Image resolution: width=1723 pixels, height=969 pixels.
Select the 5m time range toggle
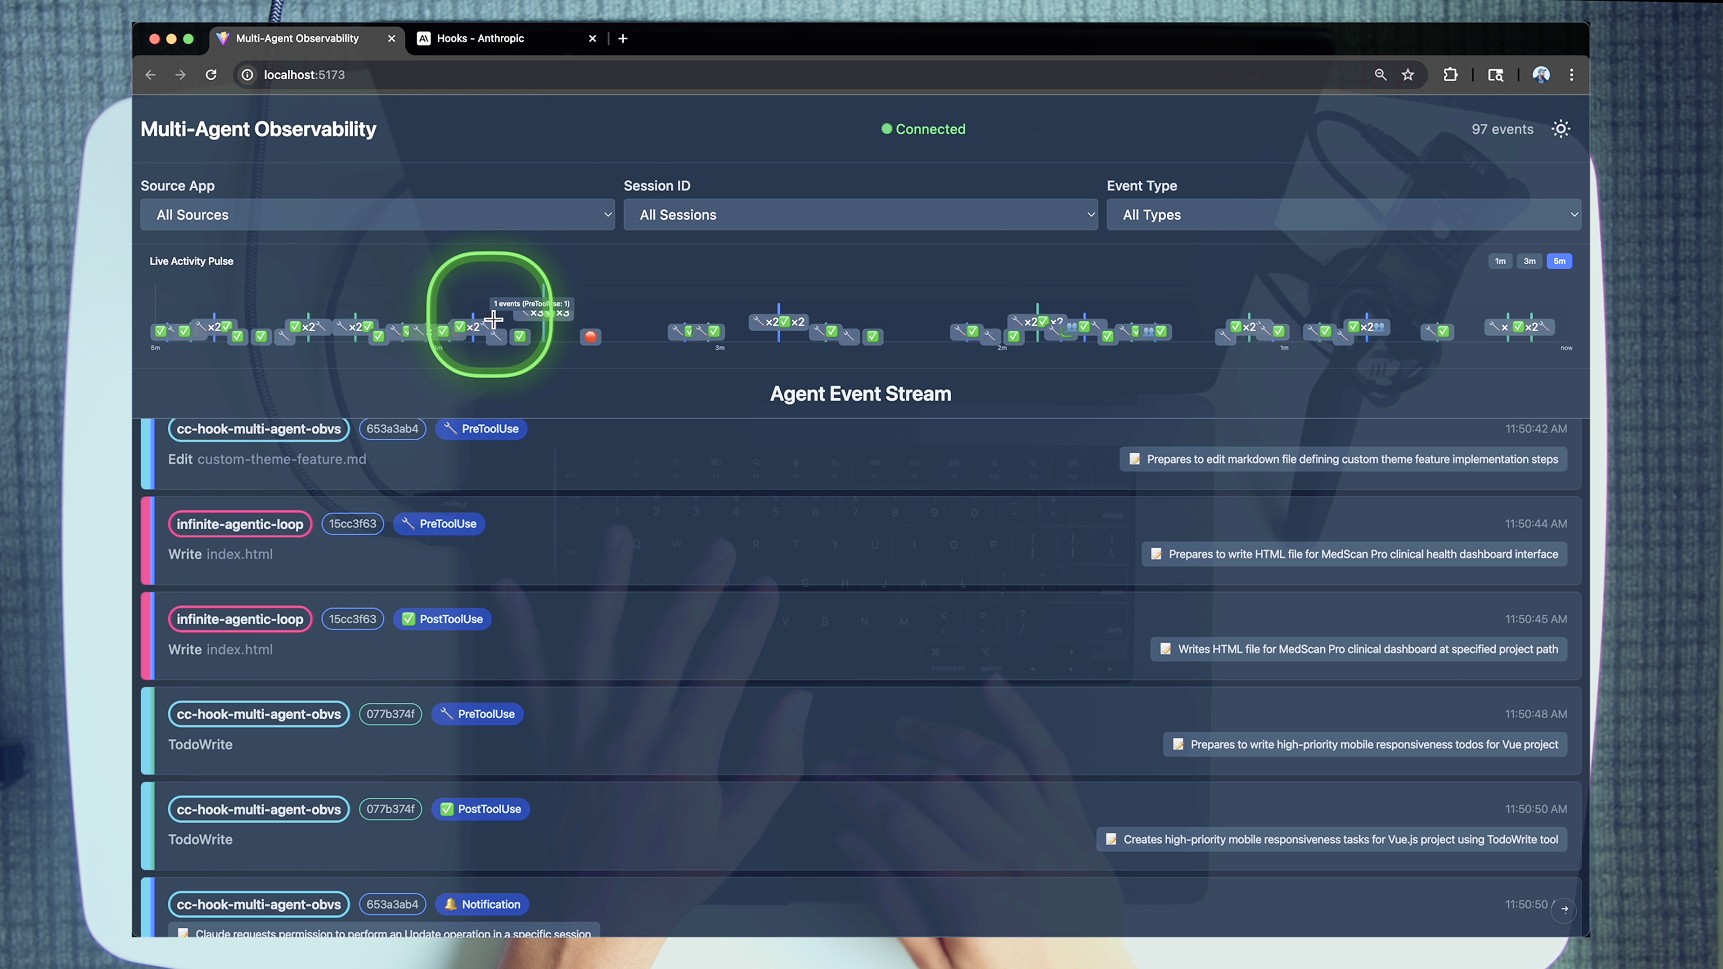pyautogui.click(x=1559, y=261)
